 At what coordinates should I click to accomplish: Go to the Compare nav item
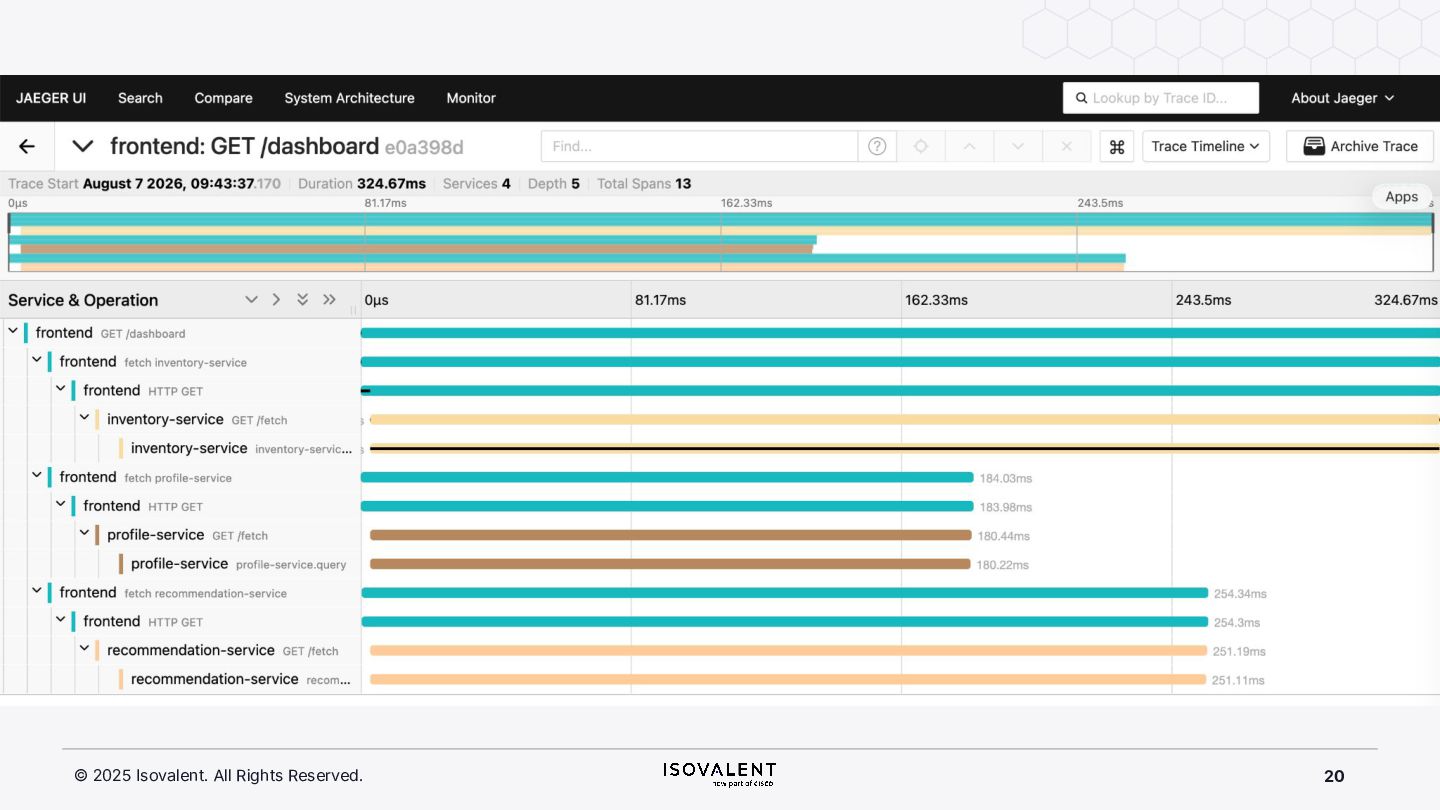[223, 98]
